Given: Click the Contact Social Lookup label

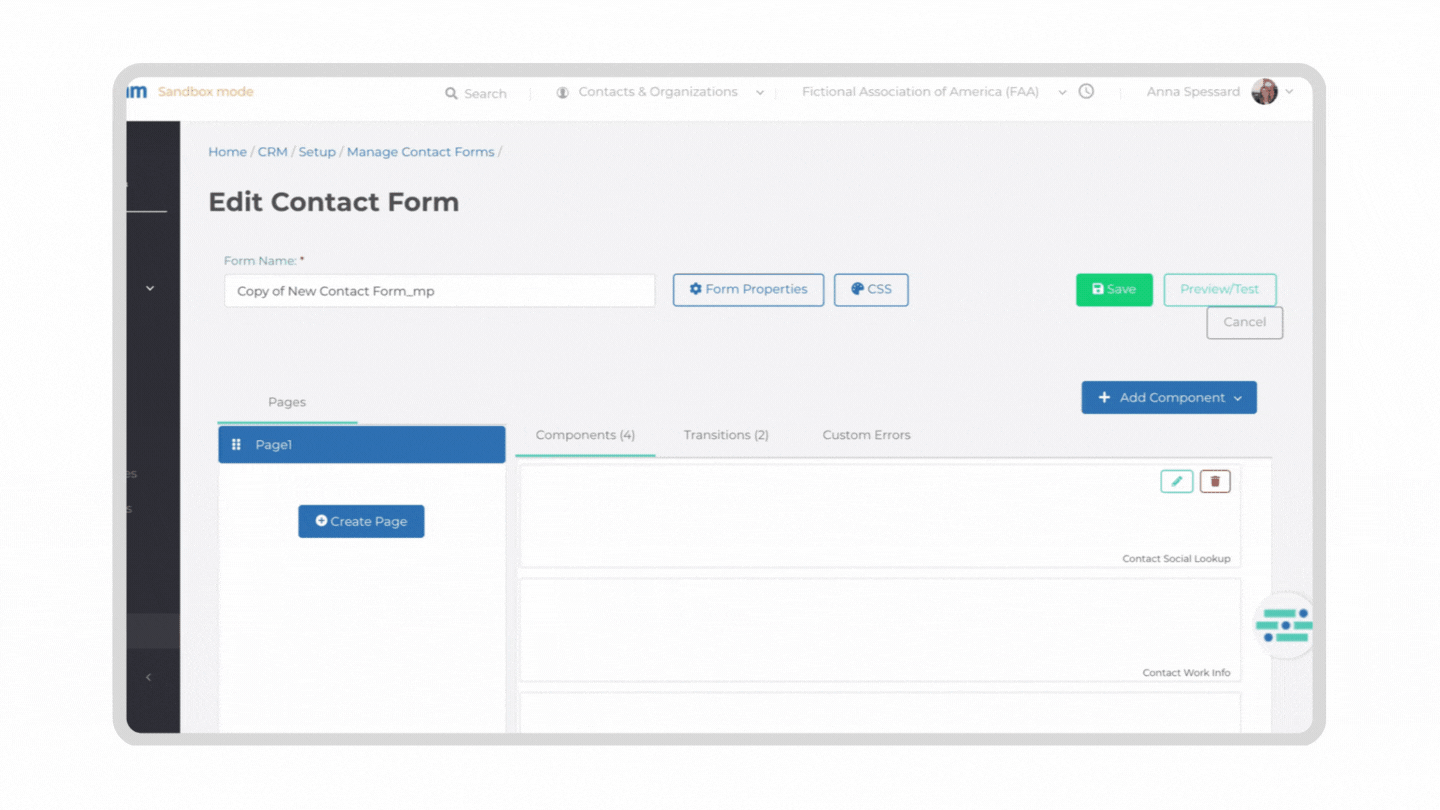Looking at the screenshot, I should click(1176, 559).
